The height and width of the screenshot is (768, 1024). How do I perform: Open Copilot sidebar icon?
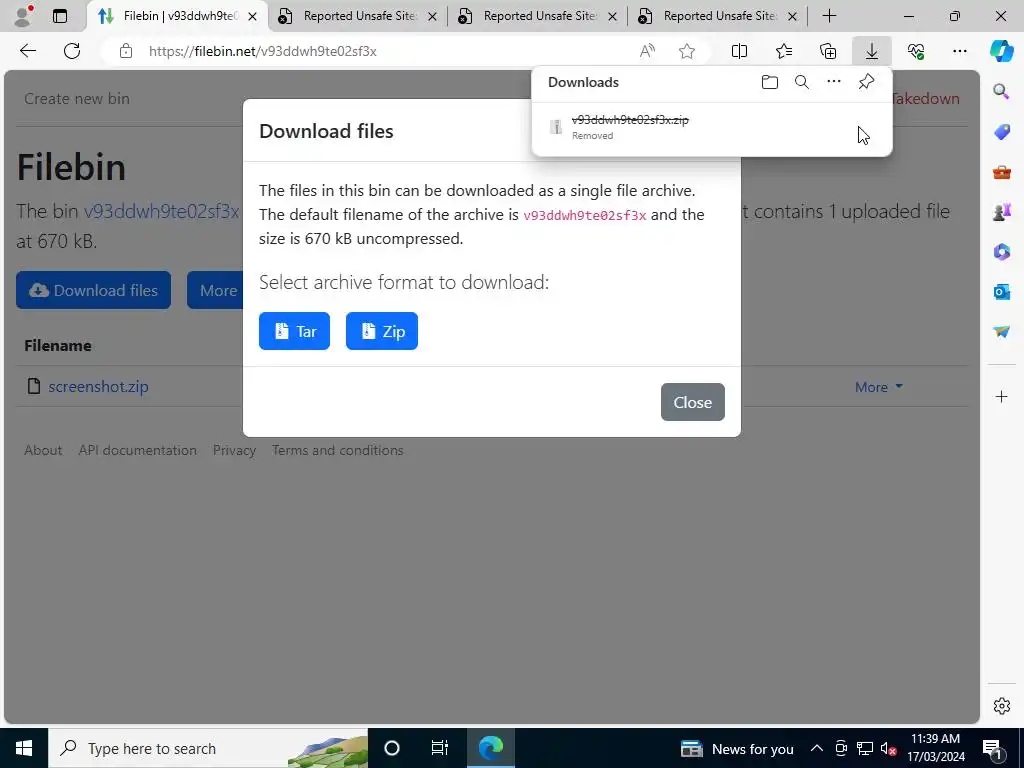tap(1001, 51)
